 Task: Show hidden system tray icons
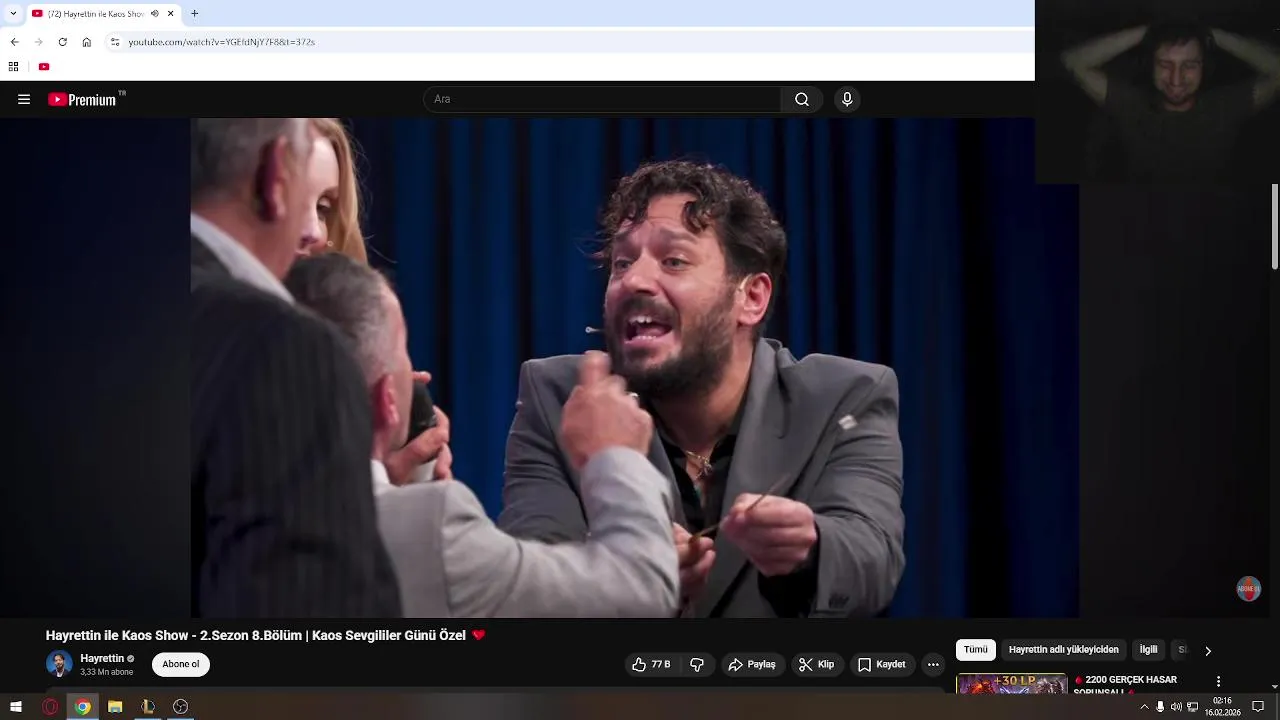pos(1144,707)
